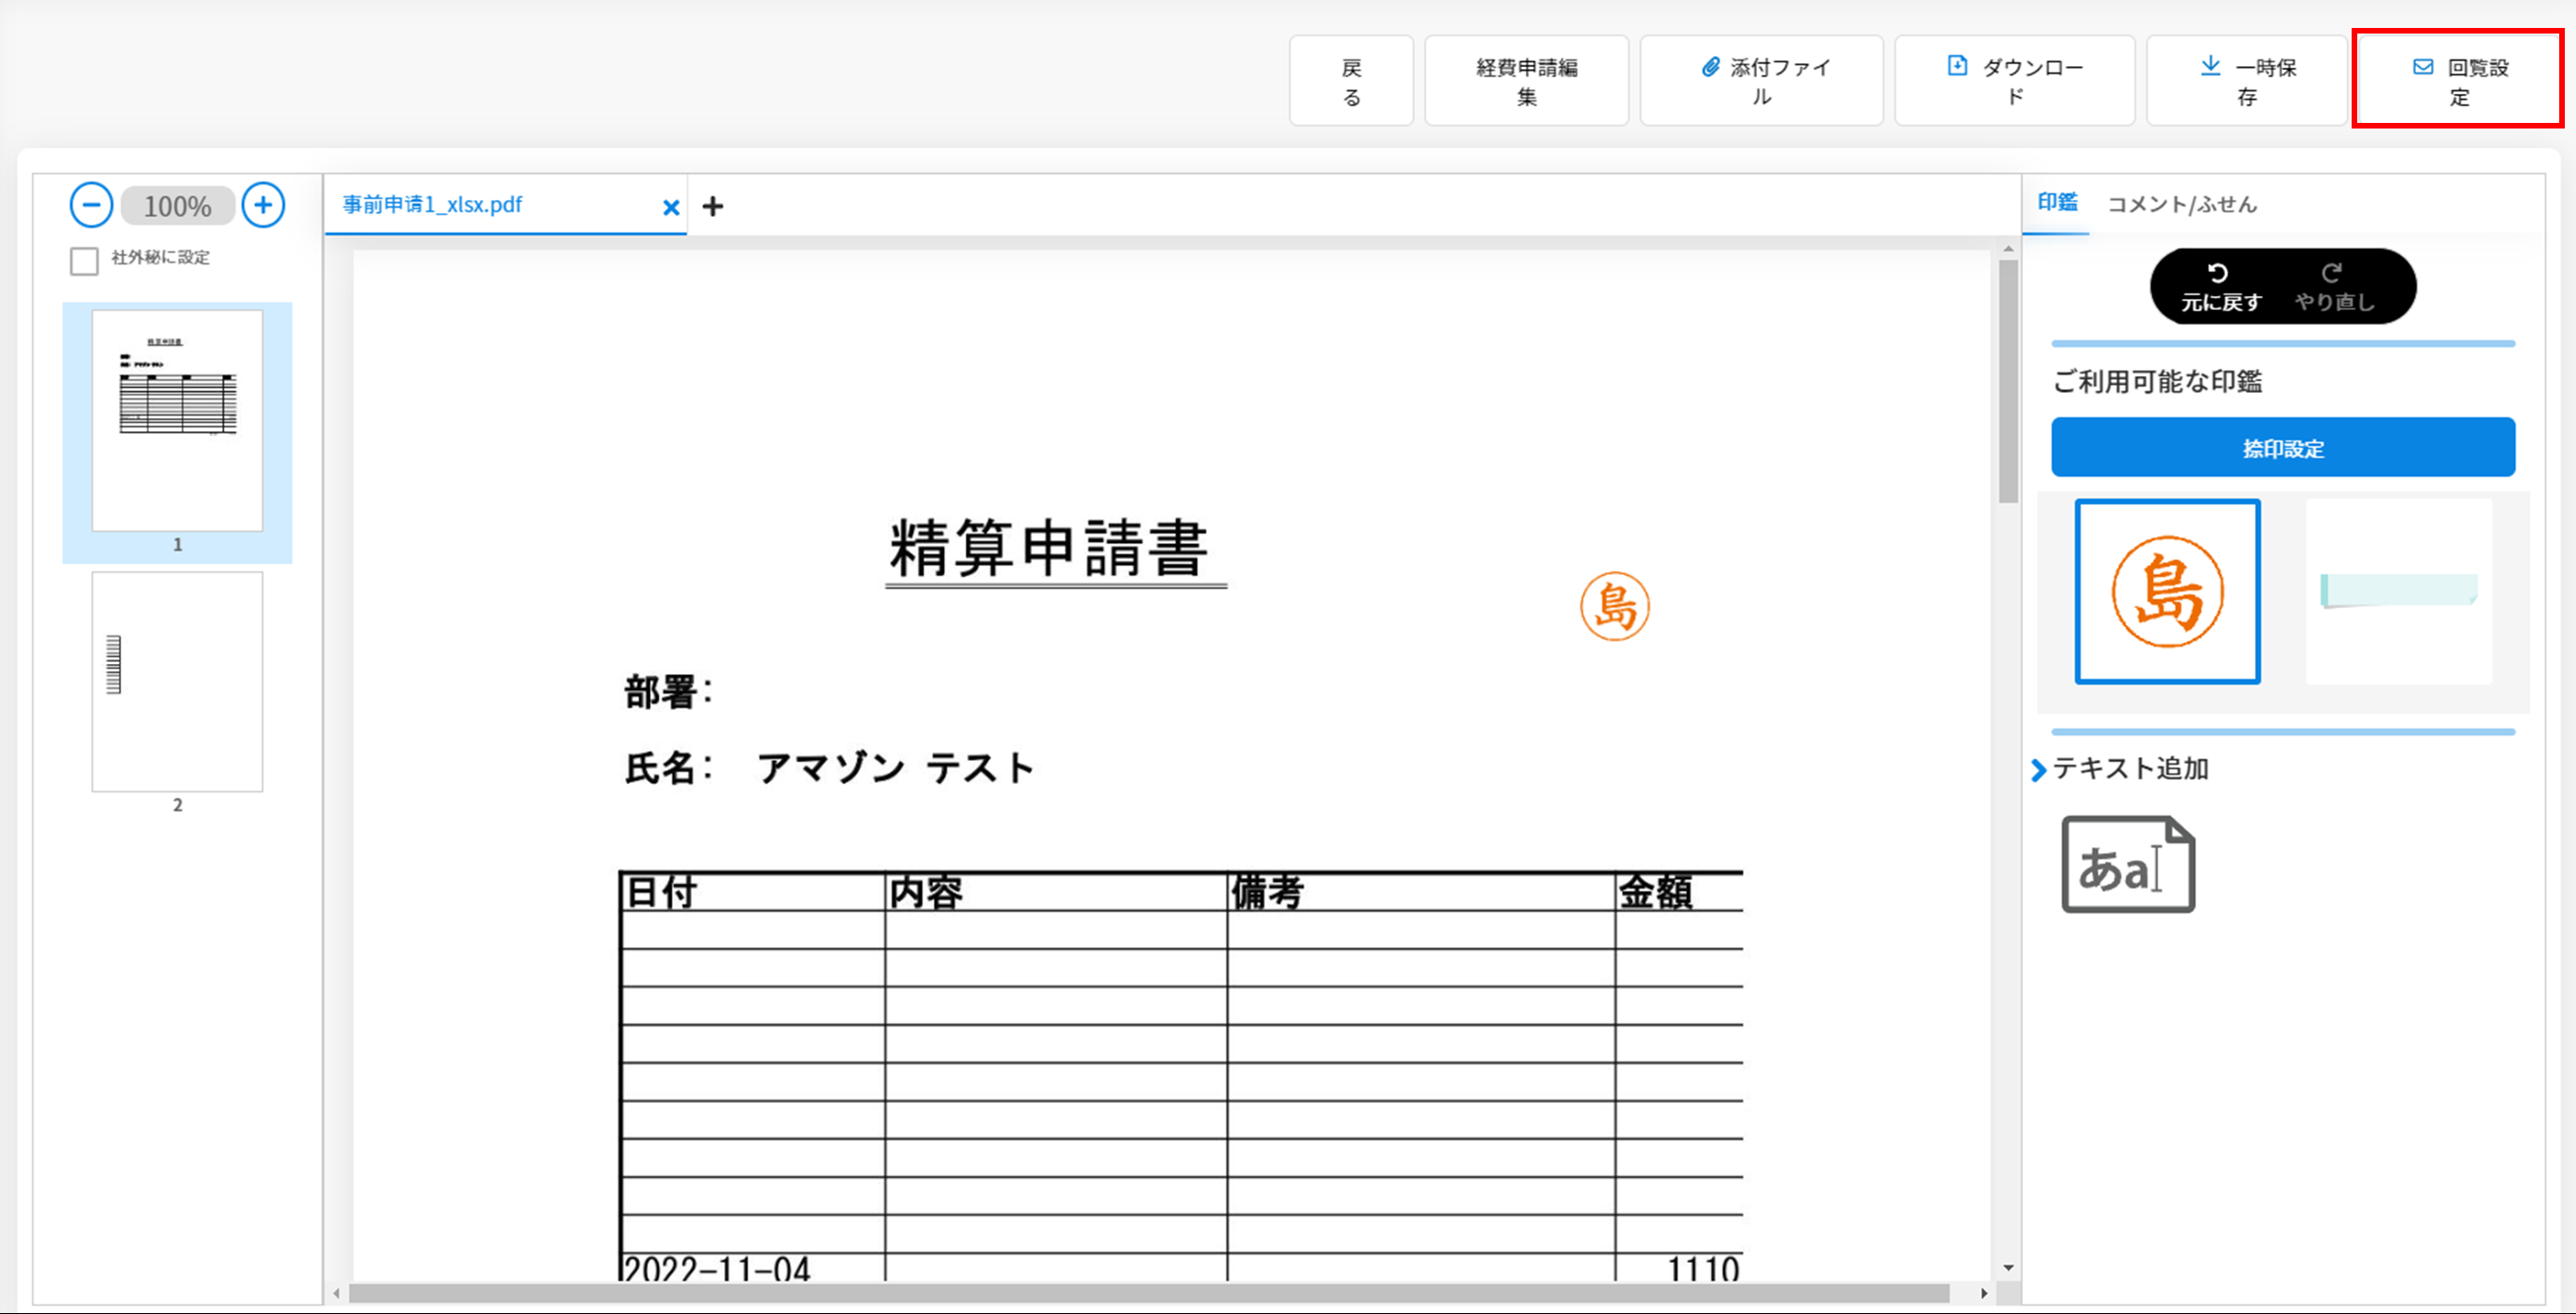Click the 島 stamp placed on document

[x=1614, y=606]
